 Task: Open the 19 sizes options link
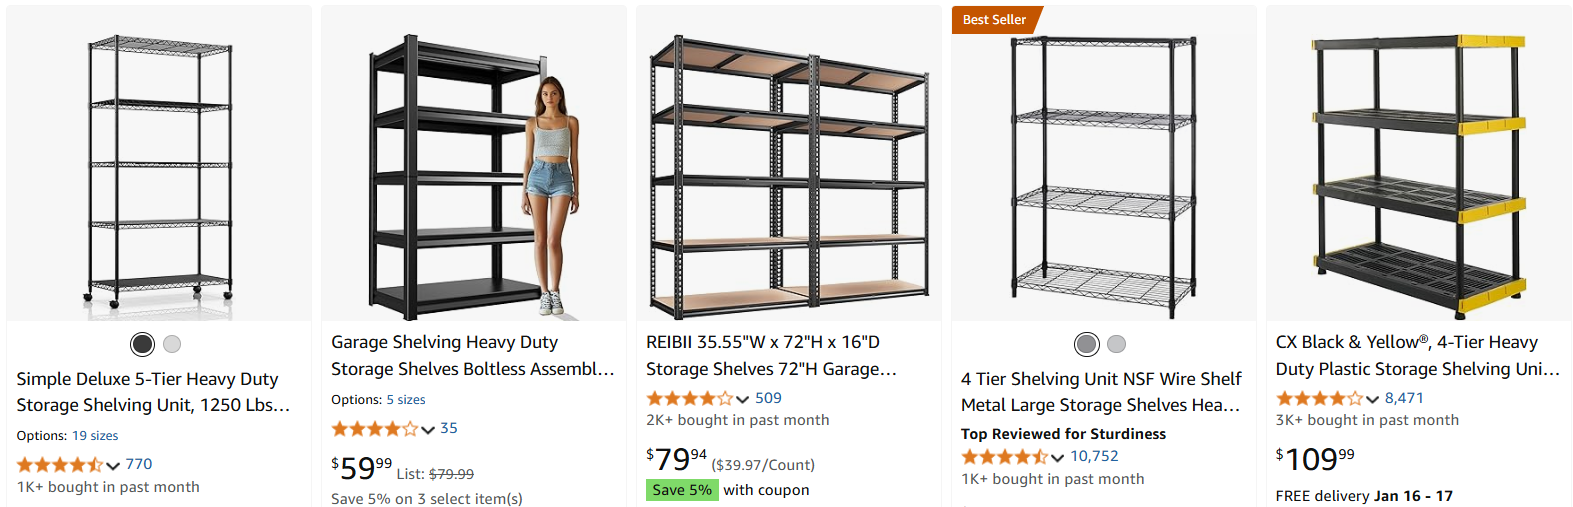click(95, 436)
